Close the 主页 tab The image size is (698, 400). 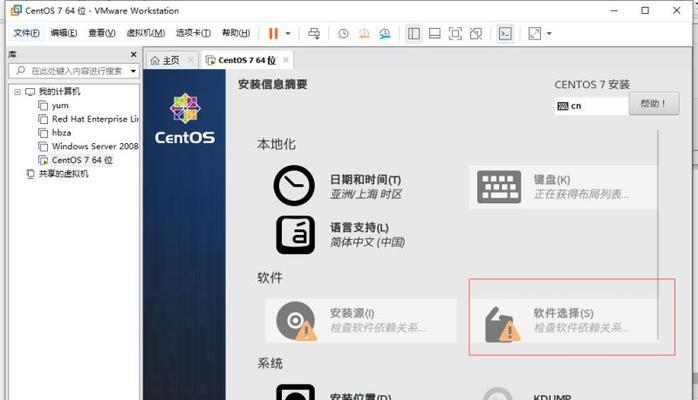pos(191,60)
